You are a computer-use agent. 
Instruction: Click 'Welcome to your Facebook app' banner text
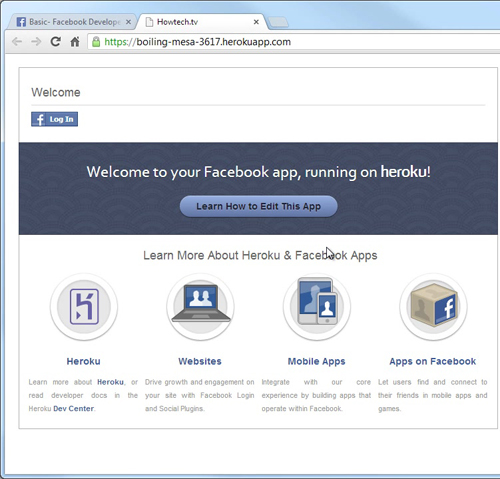click(258, 172)
